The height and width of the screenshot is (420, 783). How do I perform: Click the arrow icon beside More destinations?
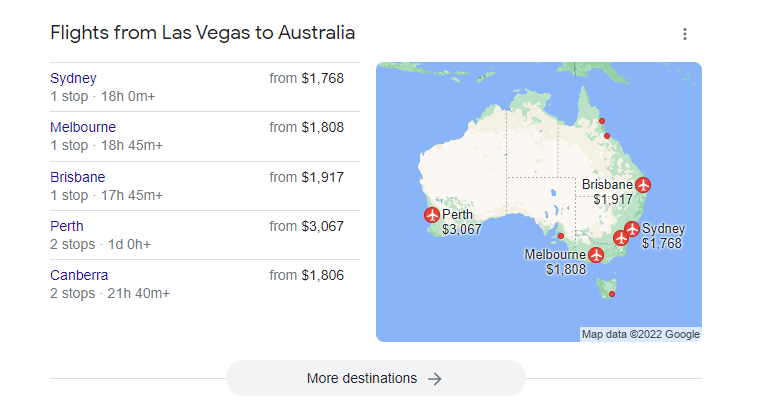tap(435, 379)
